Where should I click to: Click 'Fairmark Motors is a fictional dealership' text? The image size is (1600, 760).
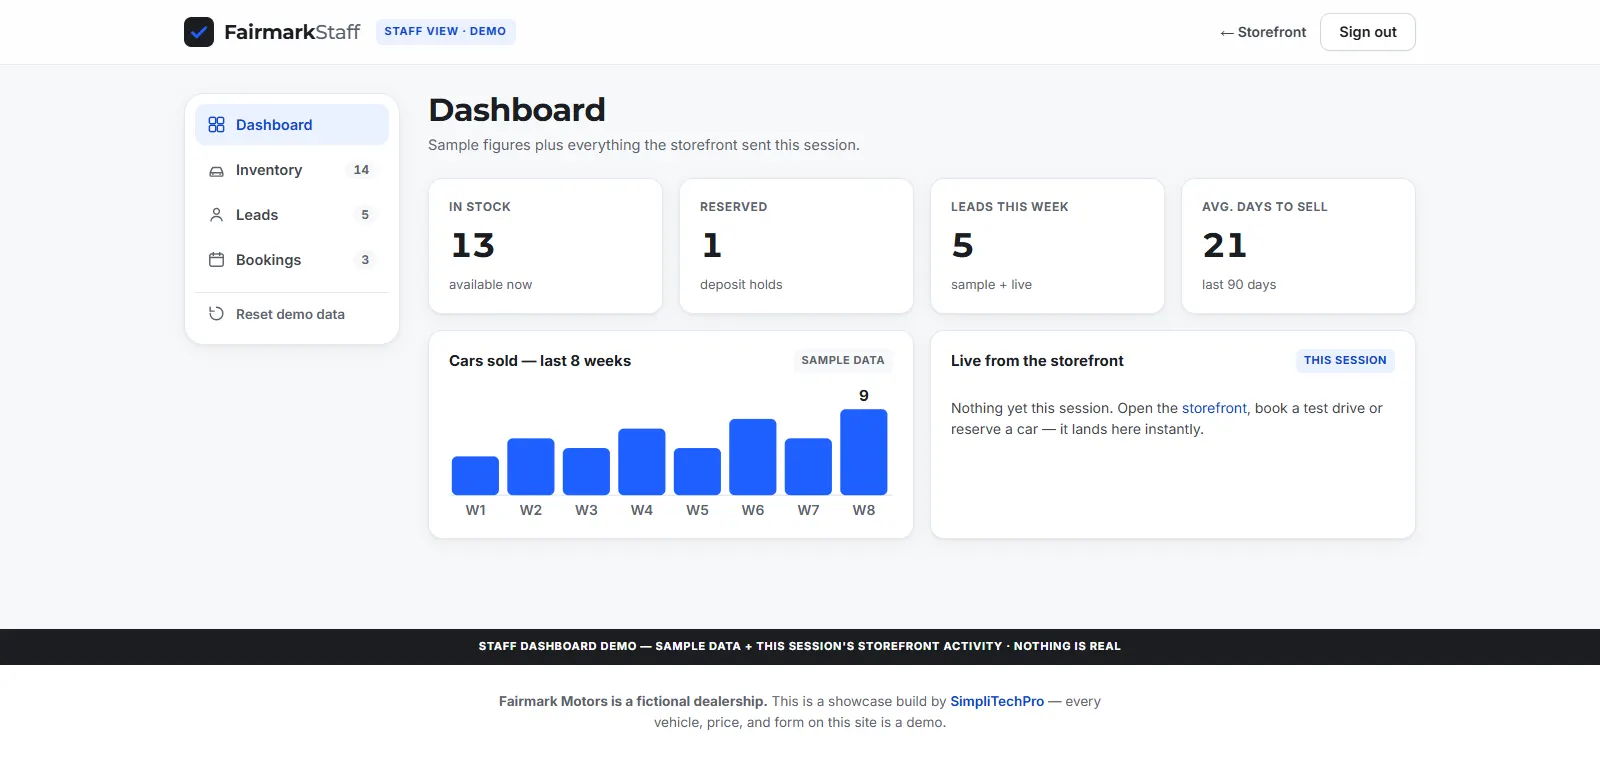(633, 701)
